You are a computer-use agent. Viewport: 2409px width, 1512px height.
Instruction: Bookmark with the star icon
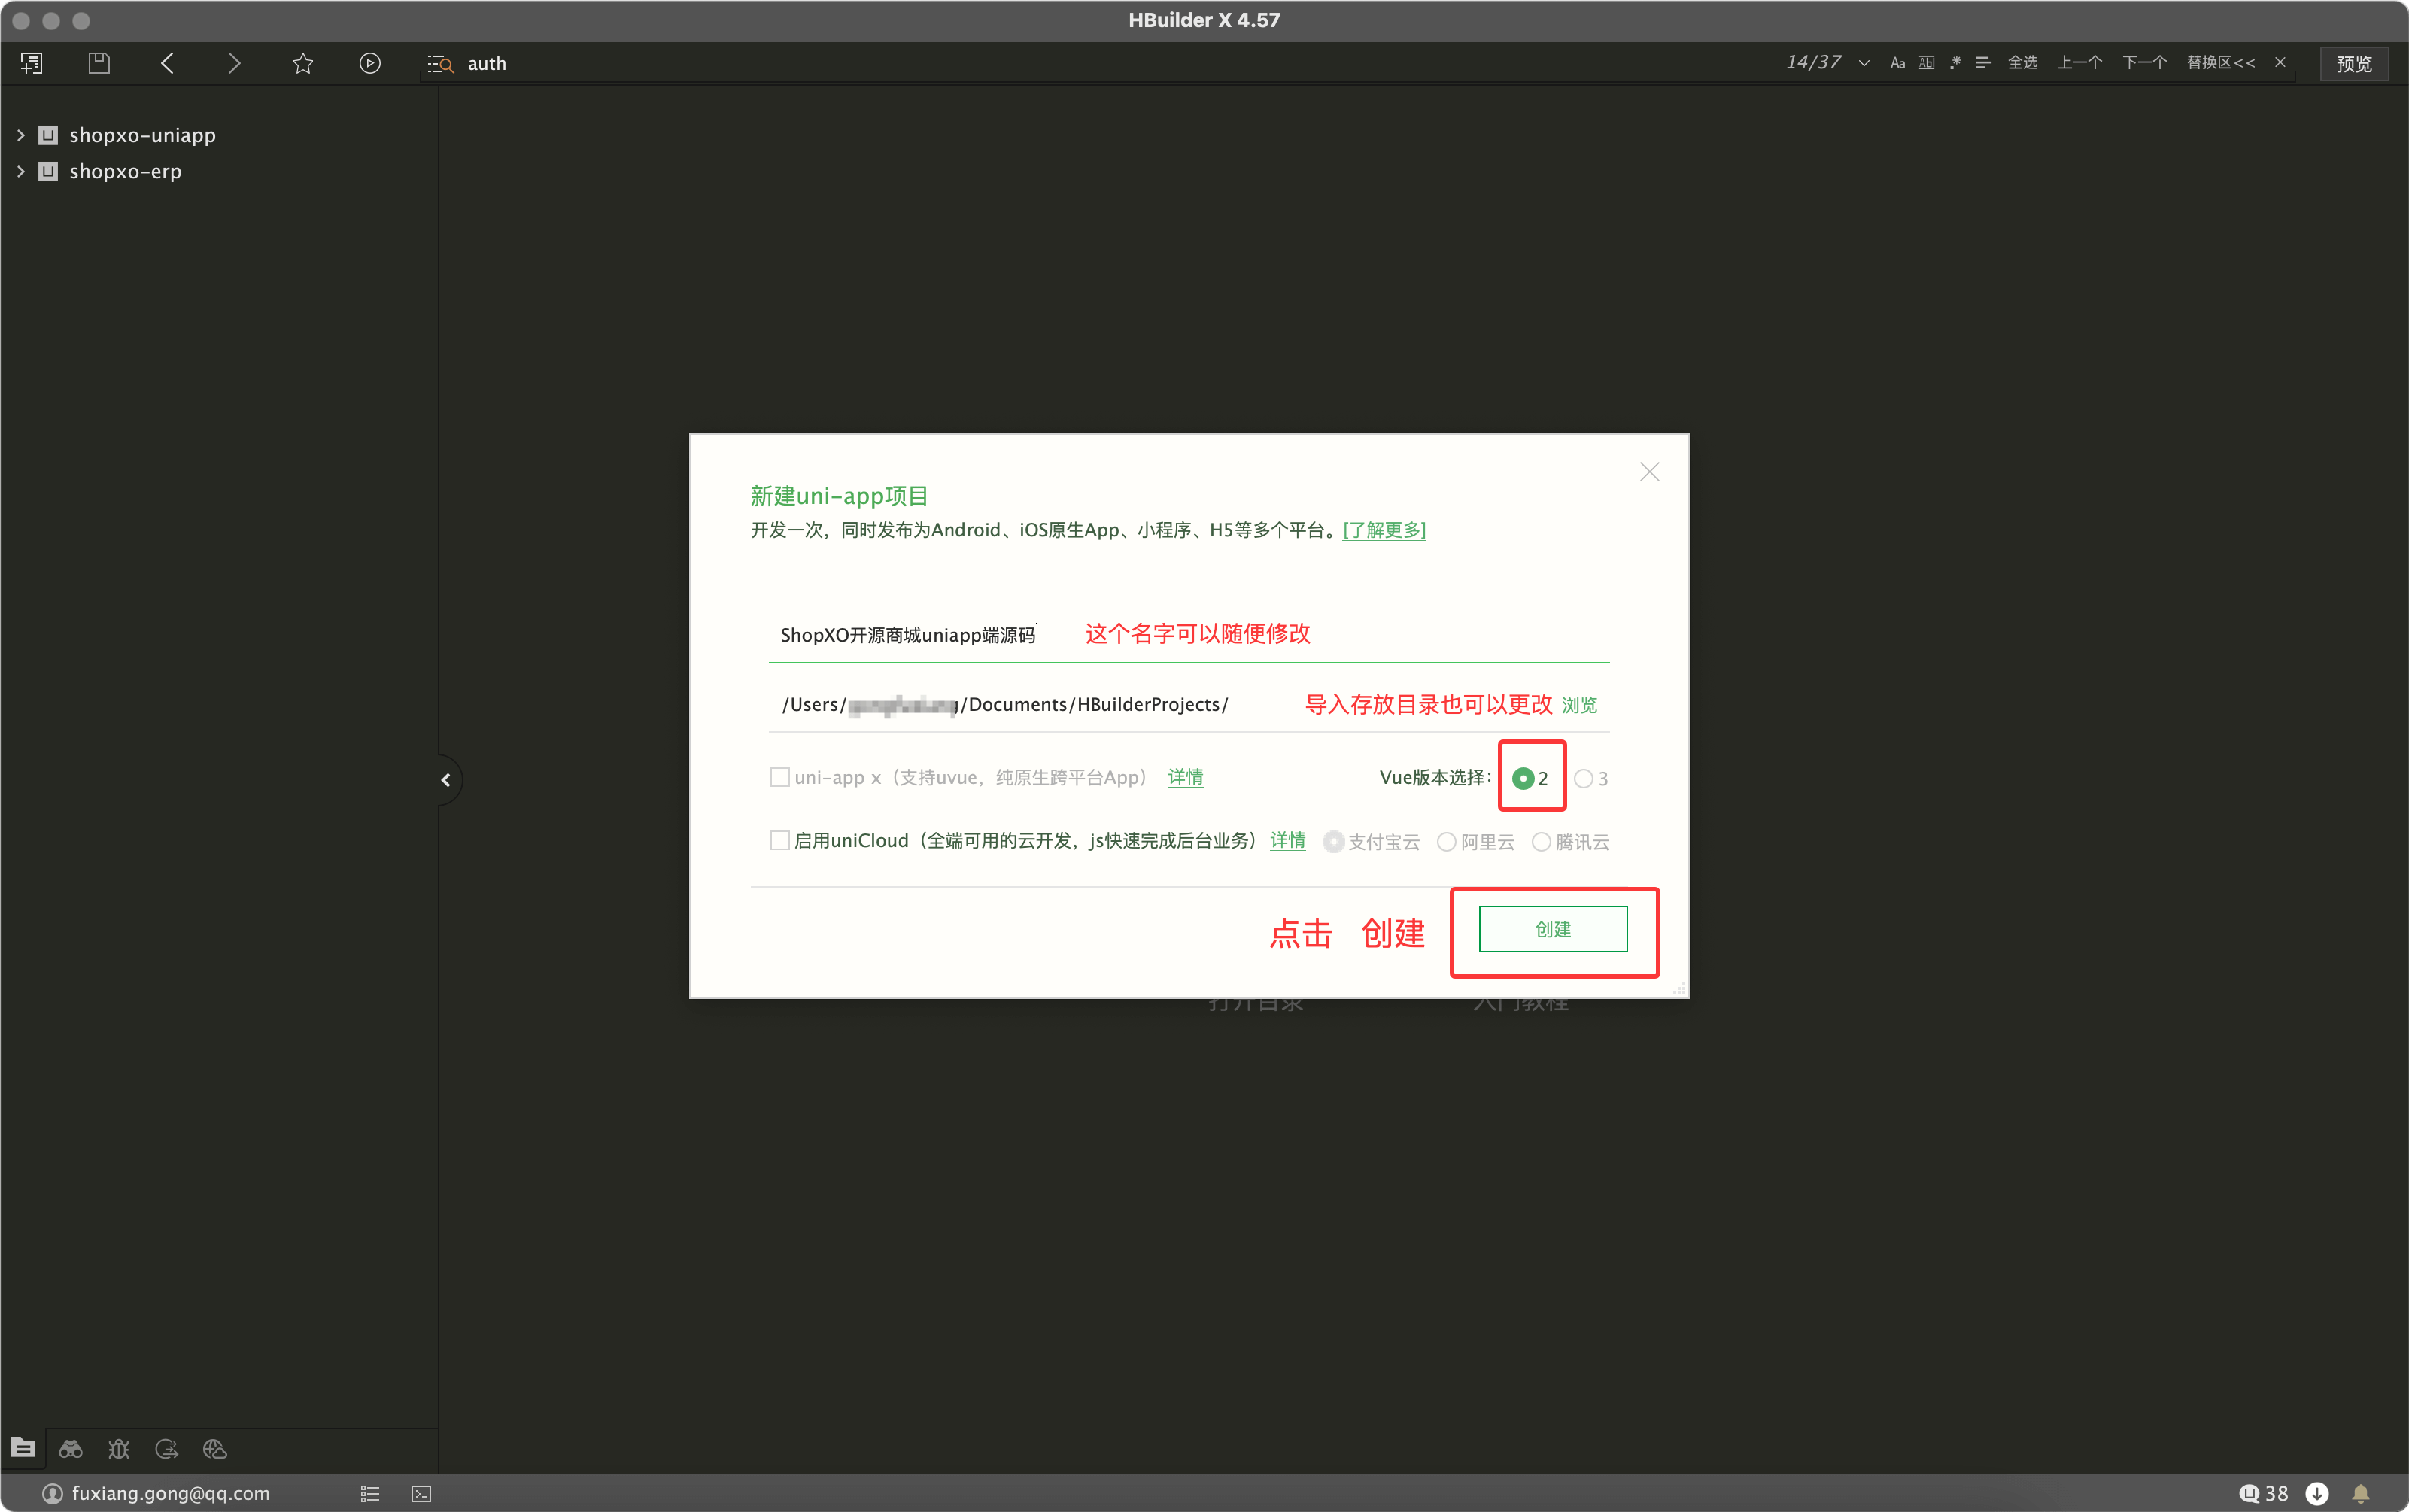[303, 63]
